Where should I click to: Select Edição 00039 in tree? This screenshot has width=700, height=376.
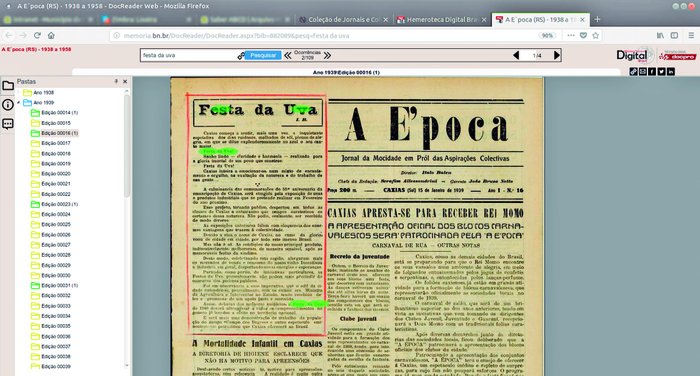(x=56, y=367)
